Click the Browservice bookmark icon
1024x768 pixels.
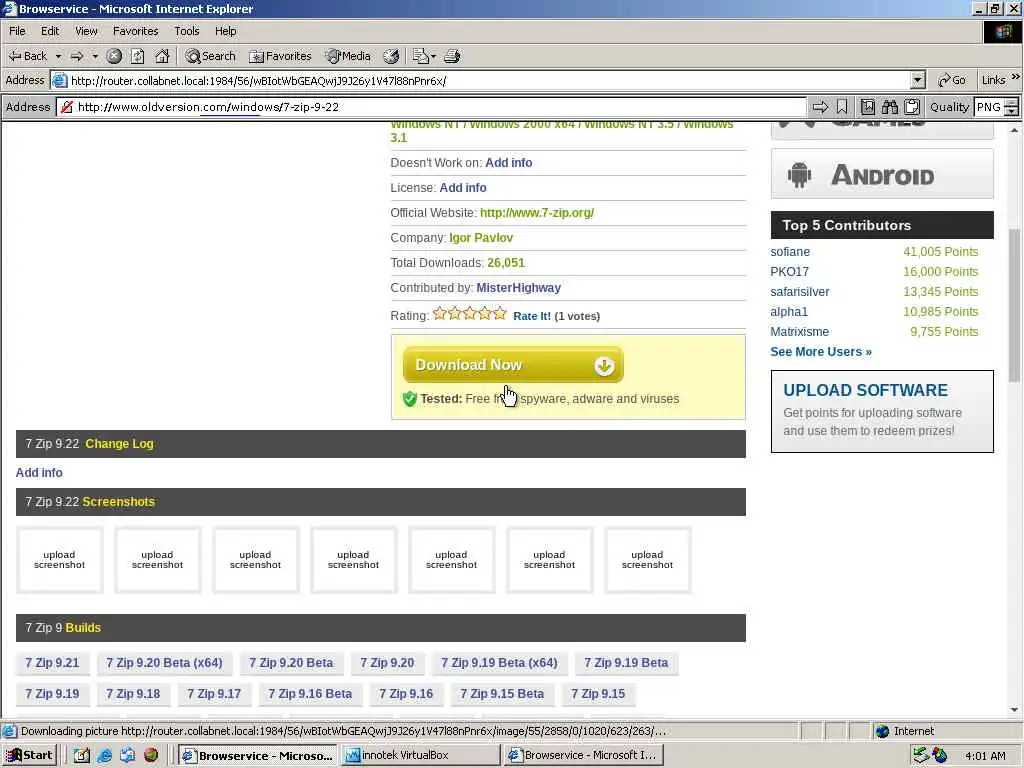[842, 107]
